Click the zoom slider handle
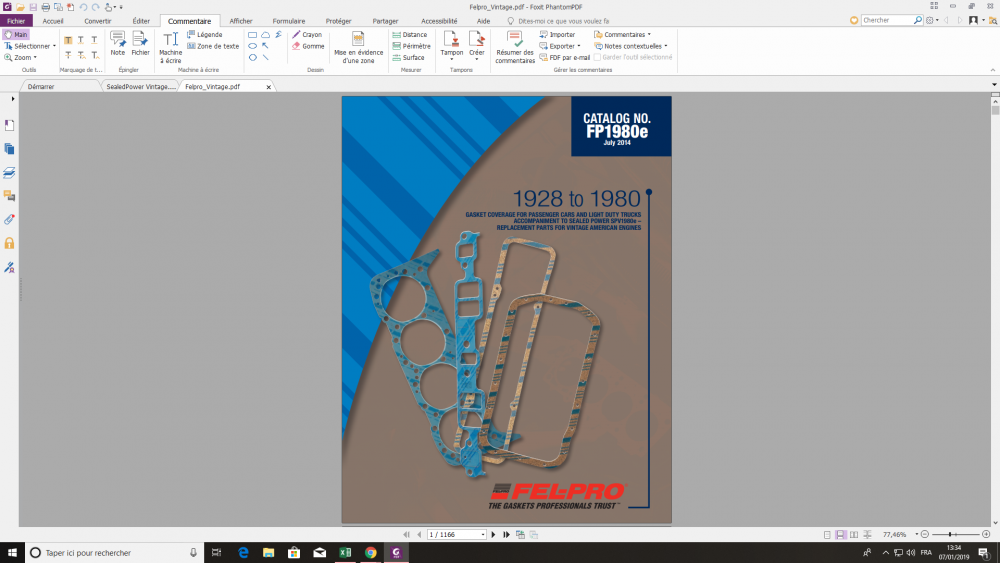This screenshot has height=563, width=1000. (x=950, y=534)
